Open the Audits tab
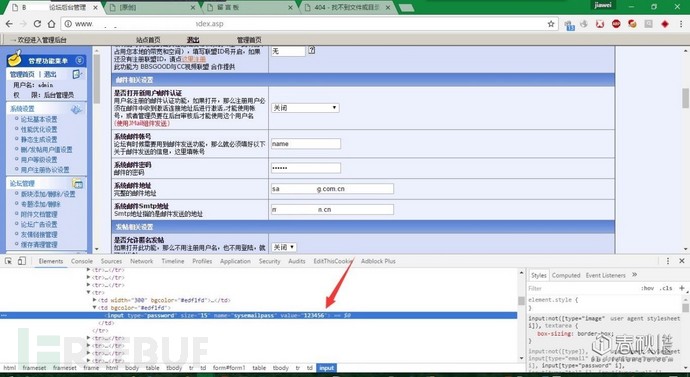 coord(297,261)
